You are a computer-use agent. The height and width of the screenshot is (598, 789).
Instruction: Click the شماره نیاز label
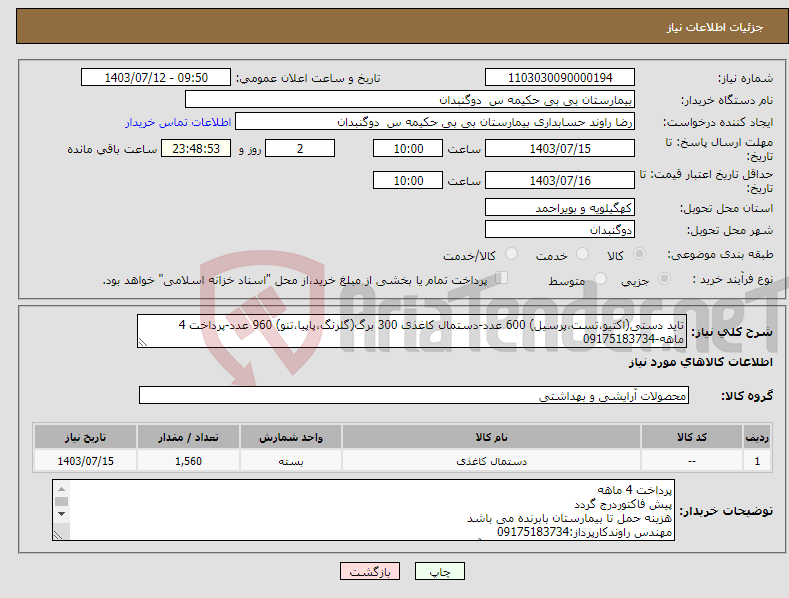[745, 79]
